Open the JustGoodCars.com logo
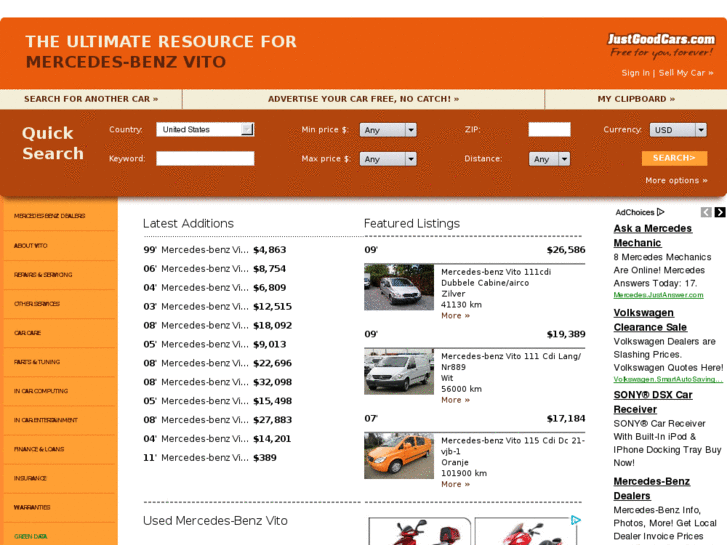727x545 pixels. tap(661, 45)
